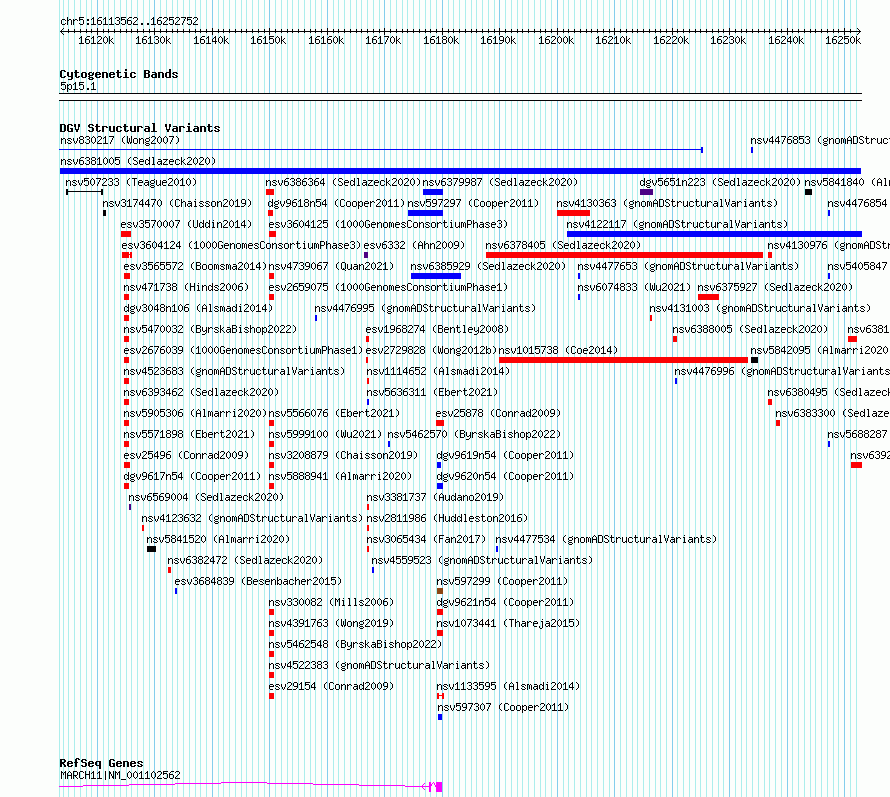This screenshot has width=890, height=797.
Task: Click the nsv4122117 gnomAD blue variant bar
Action: pos(714,234)
